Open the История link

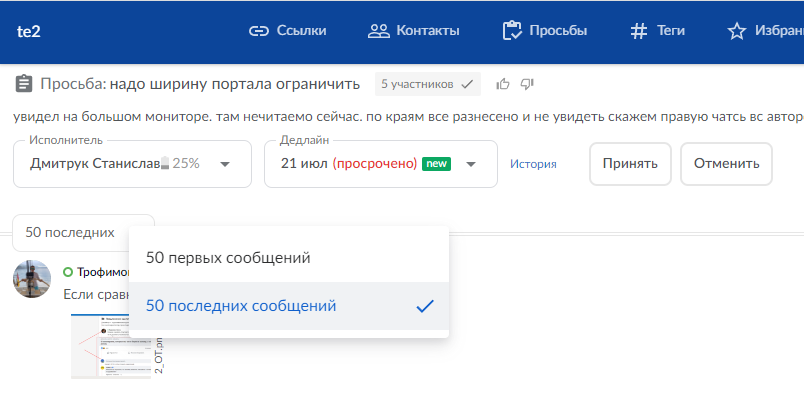(533, 164)
